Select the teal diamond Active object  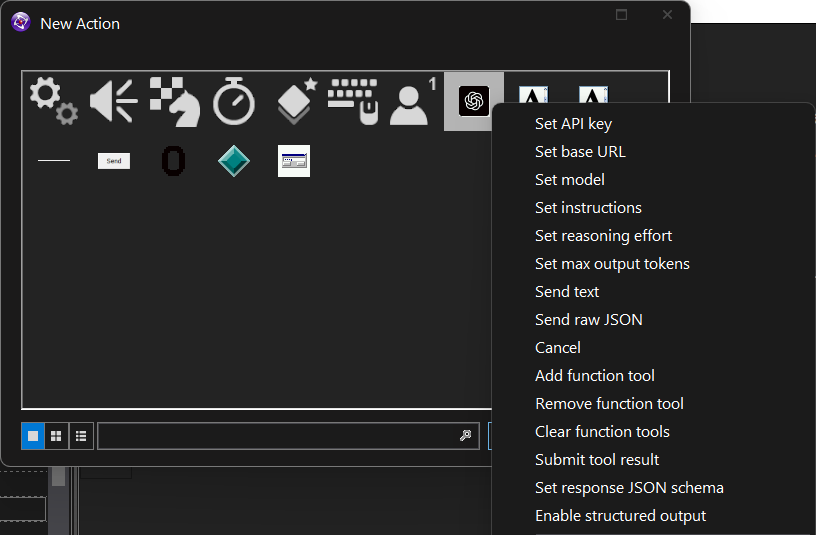234,161
